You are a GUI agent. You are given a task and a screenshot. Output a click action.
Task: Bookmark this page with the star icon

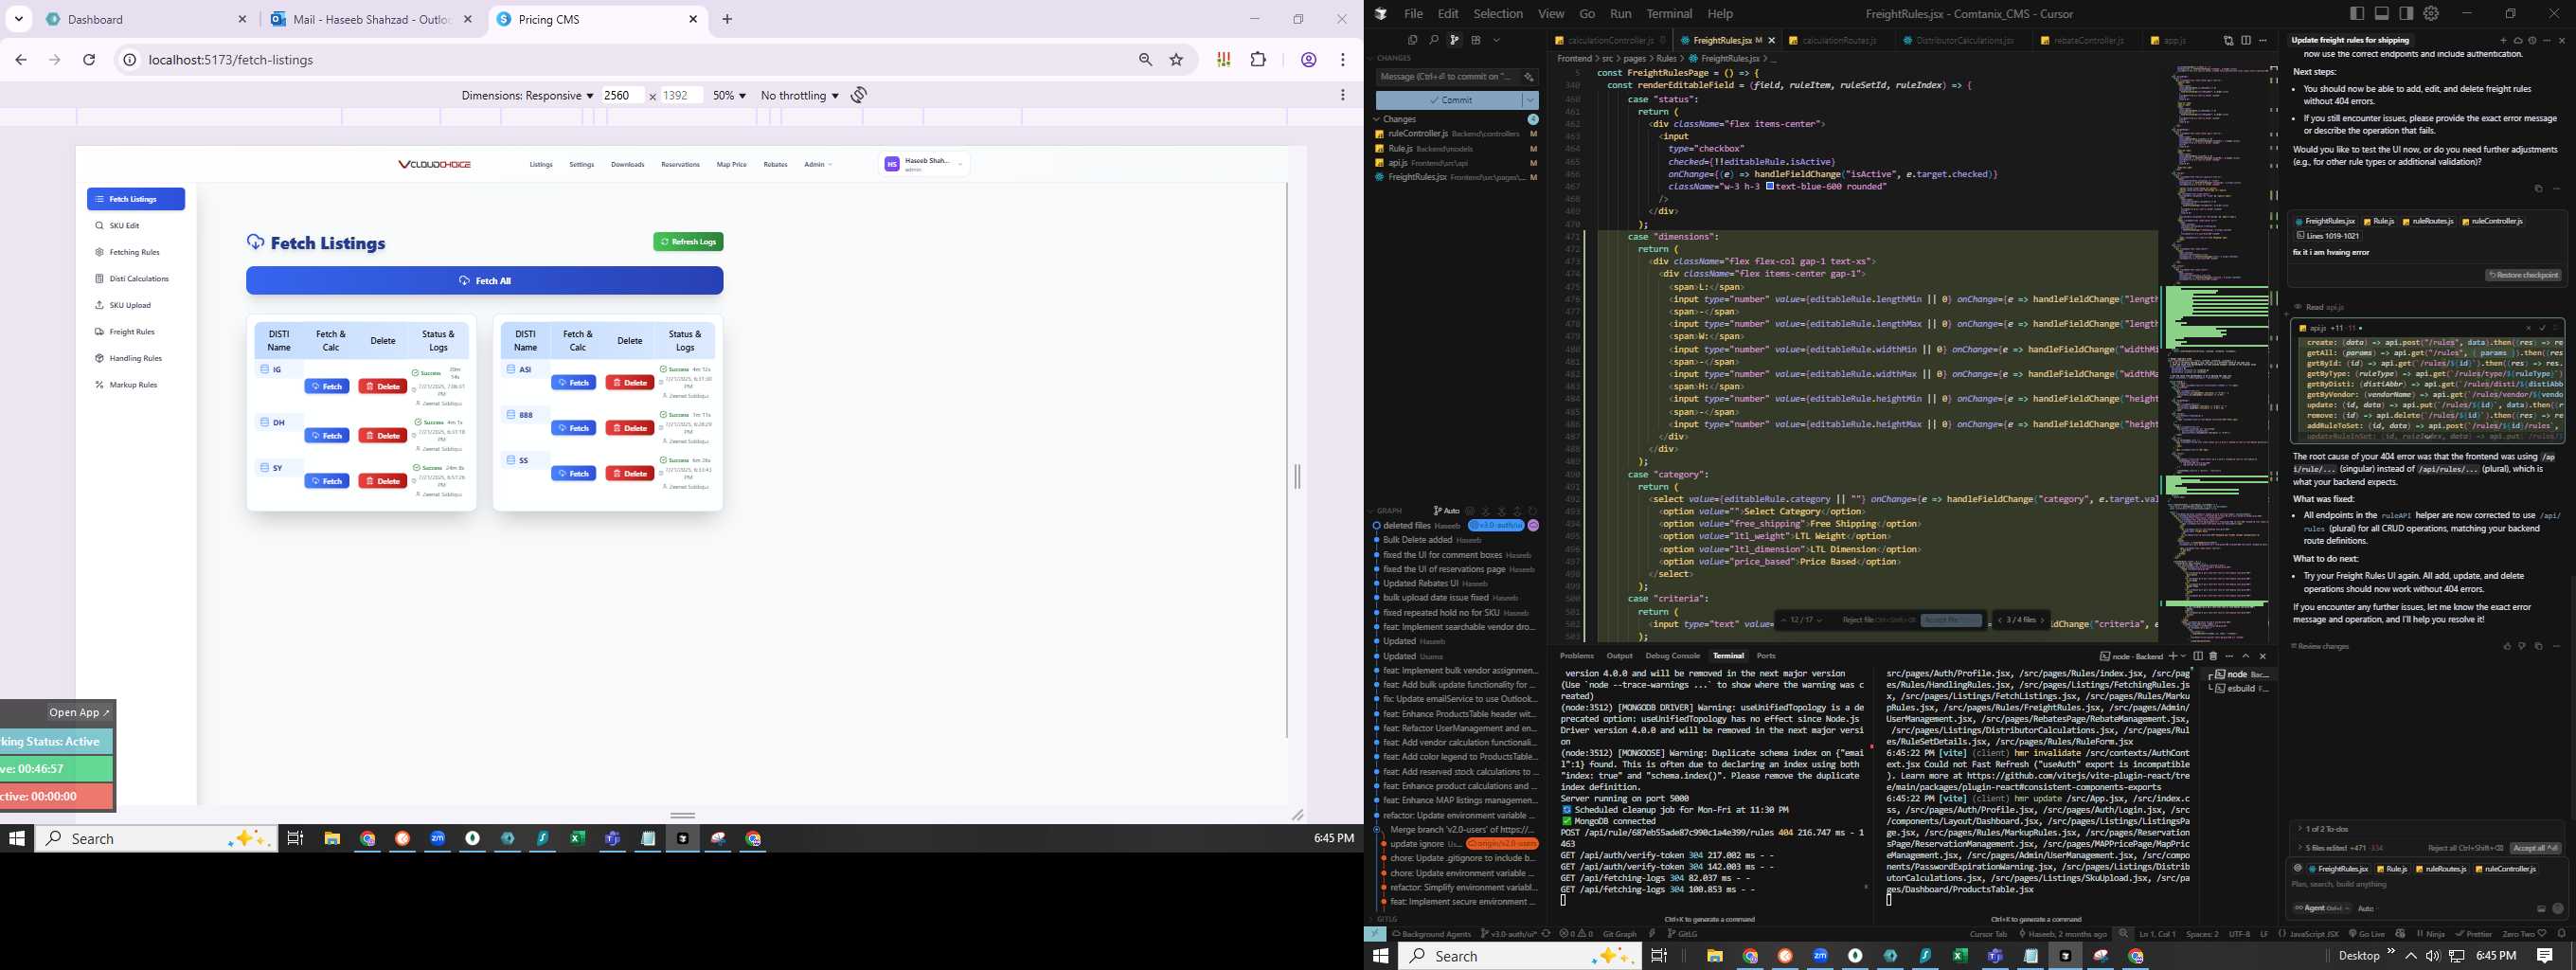click(x=1176, y=60)
